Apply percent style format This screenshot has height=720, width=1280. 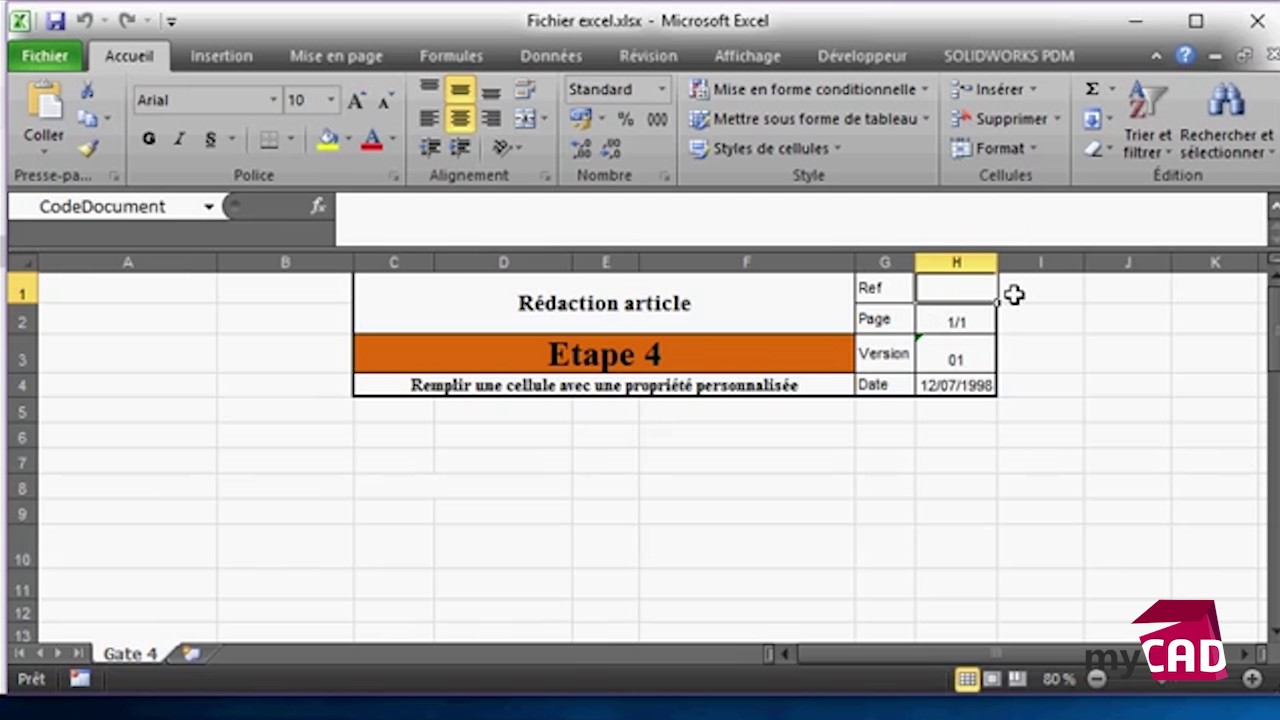tap(625, 119)
